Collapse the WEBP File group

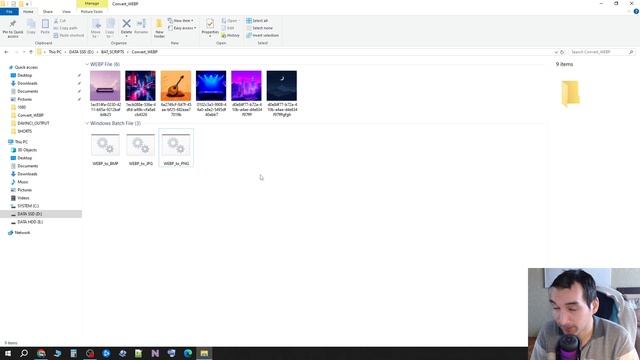click(x=87, y=64)
